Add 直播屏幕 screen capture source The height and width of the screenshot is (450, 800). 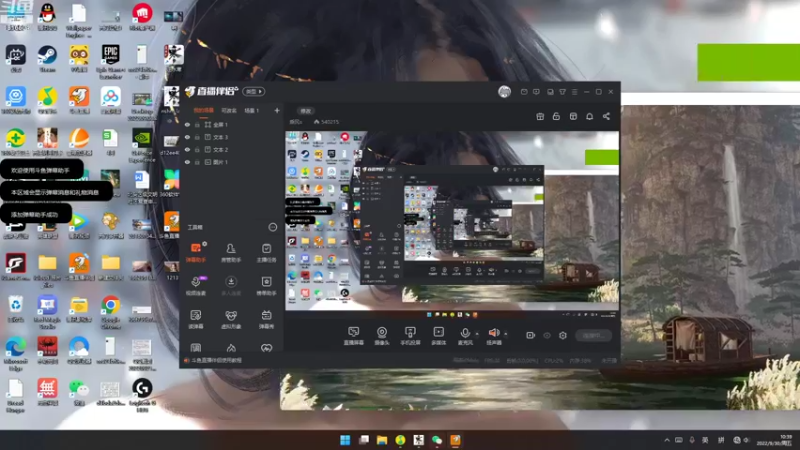tap(354, 336)
